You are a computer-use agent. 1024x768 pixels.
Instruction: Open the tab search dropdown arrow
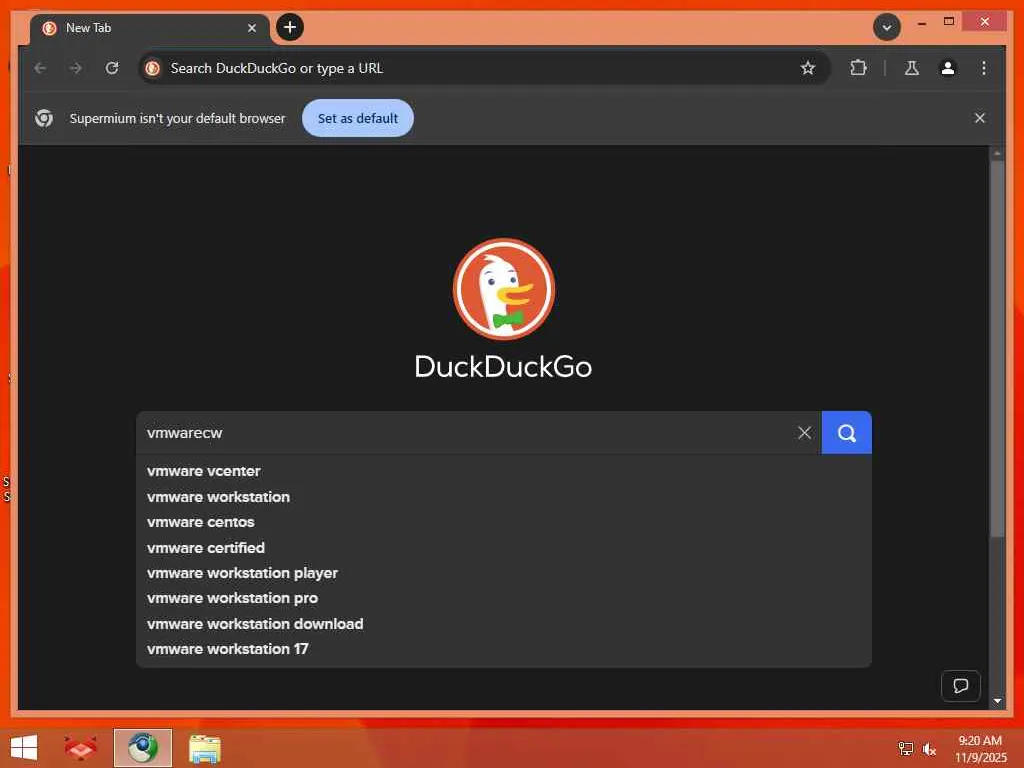[x=886, y=27]
